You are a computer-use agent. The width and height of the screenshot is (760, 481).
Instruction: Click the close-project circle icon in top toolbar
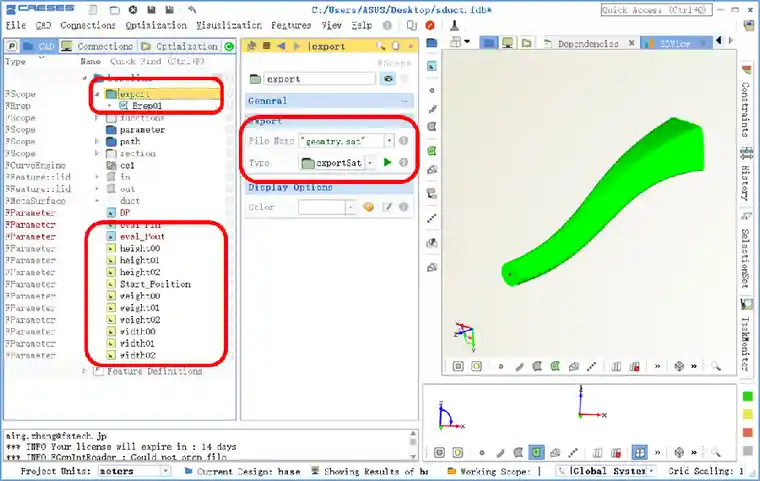point(133,10)
